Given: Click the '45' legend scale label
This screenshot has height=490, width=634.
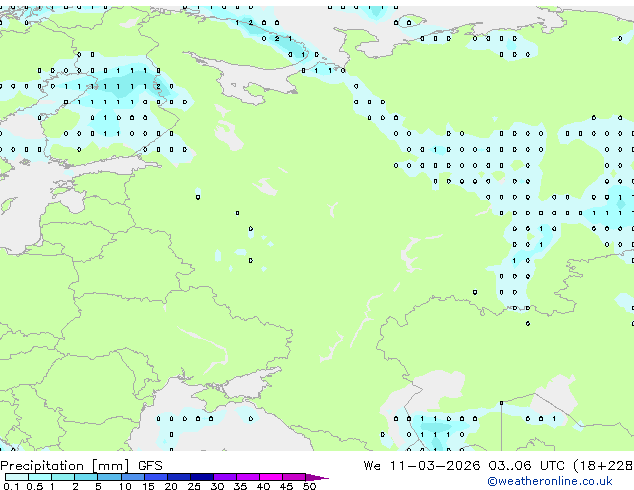Looking at the screenshot, I should 286,486.
